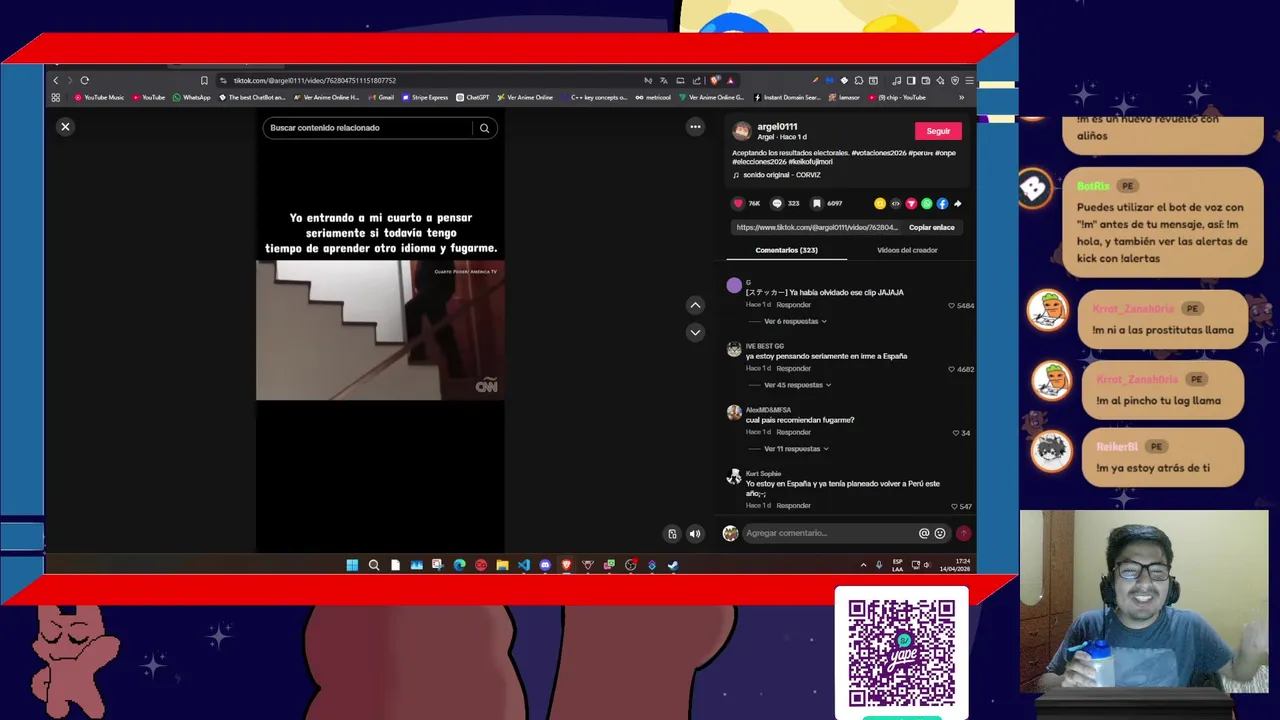Like Kurt Sophie's comment with 547 likes

pos(954,507)
